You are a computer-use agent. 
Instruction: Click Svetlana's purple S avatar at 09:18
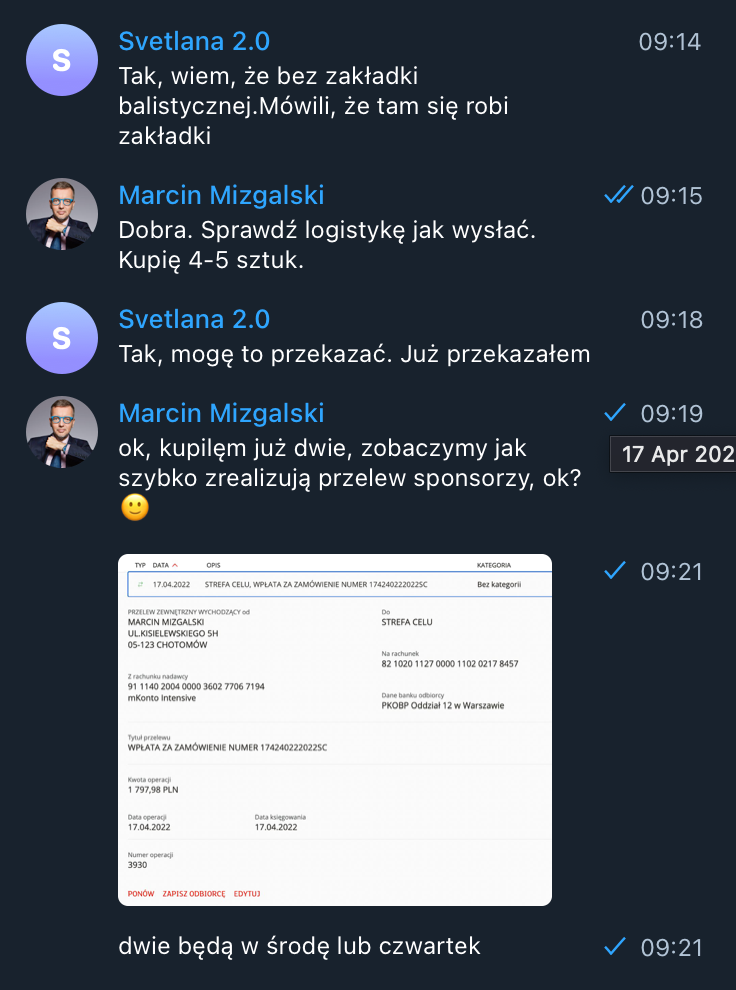62,338
